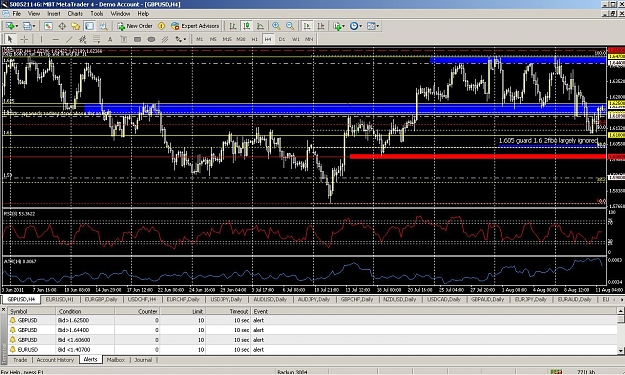This screenshot has height=375, width=625.
Task: Toggle chart auto scroll
Action: [307, 26]
